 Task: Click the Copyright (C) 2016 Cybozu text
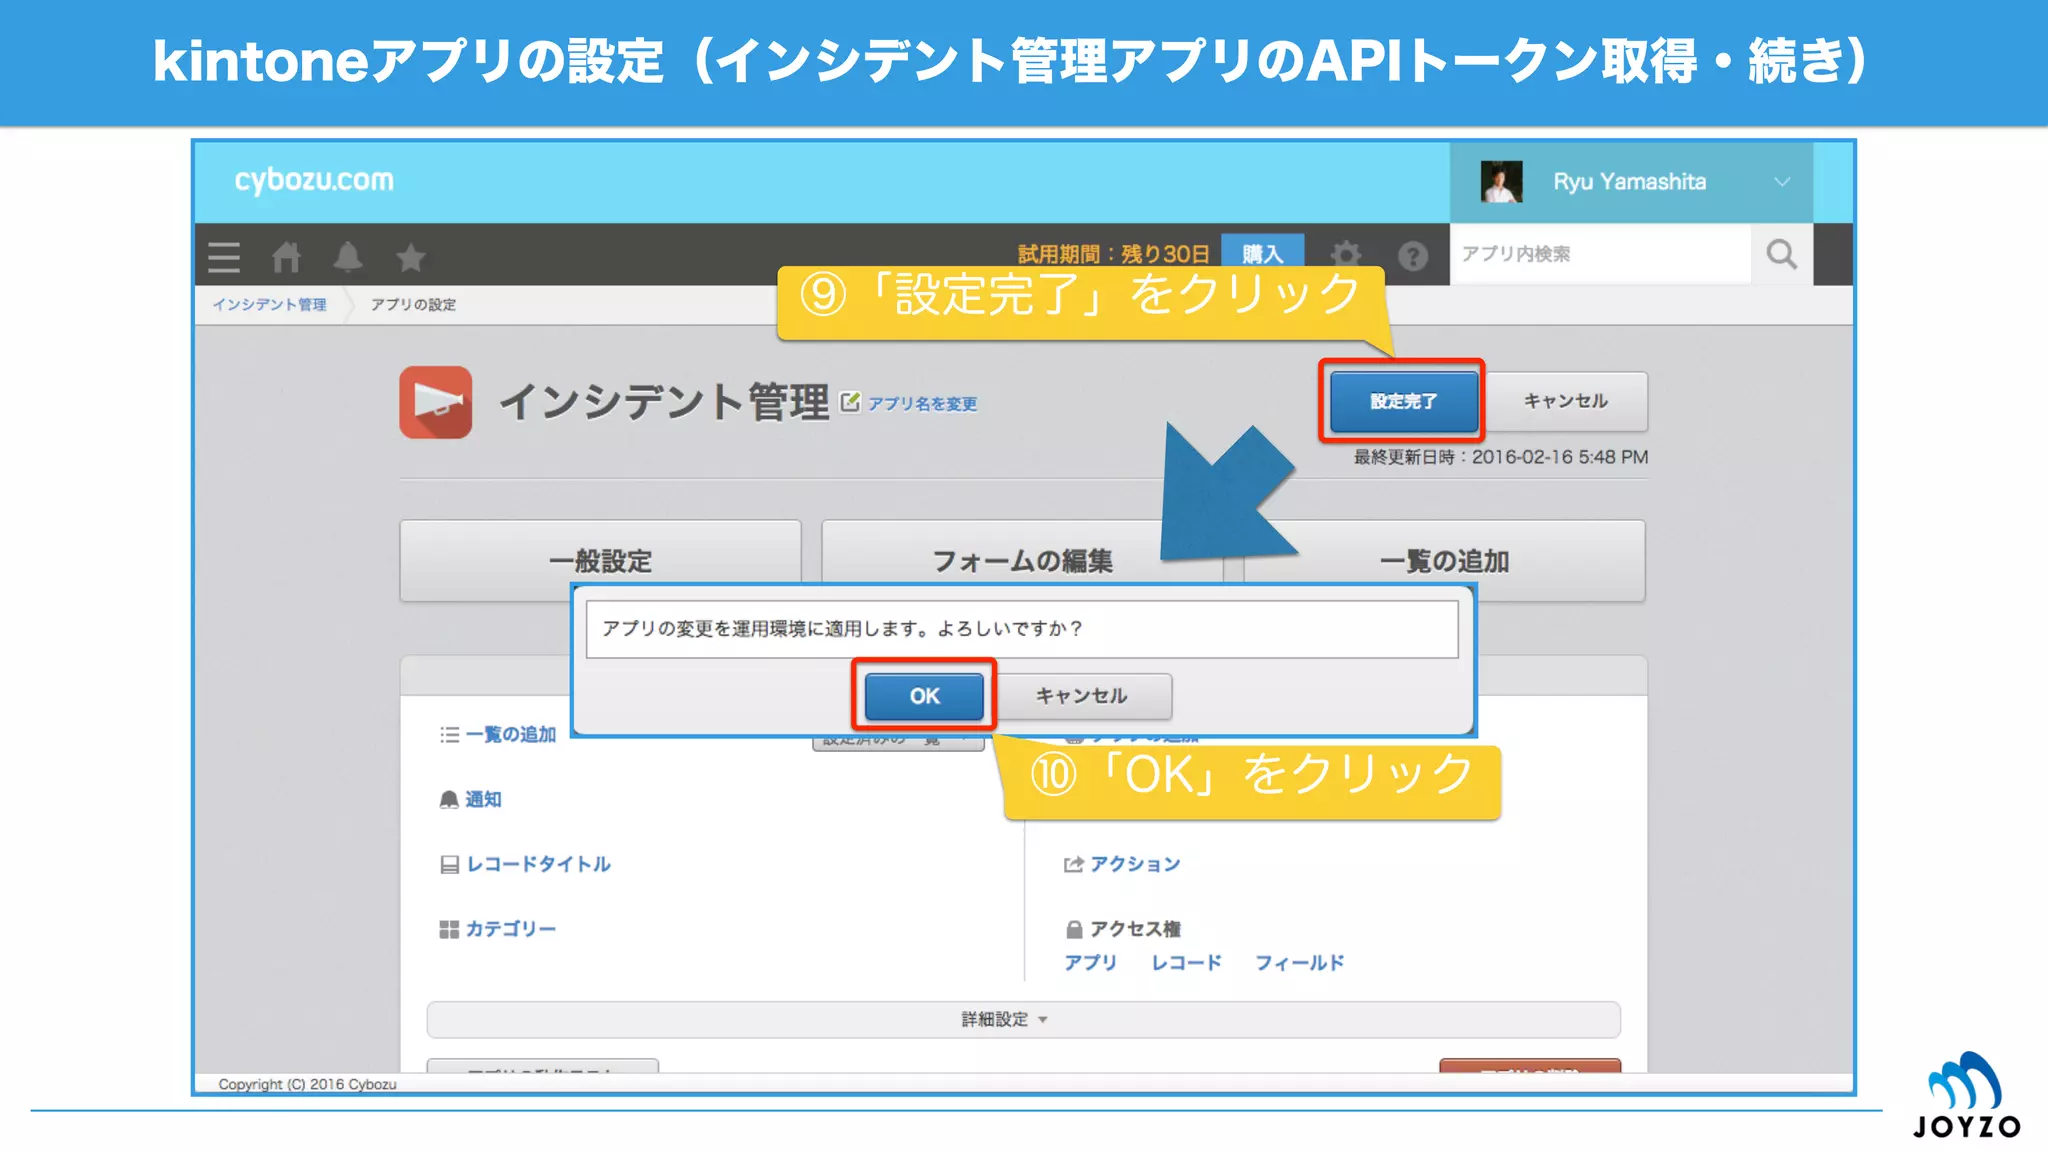(307, 1084)
